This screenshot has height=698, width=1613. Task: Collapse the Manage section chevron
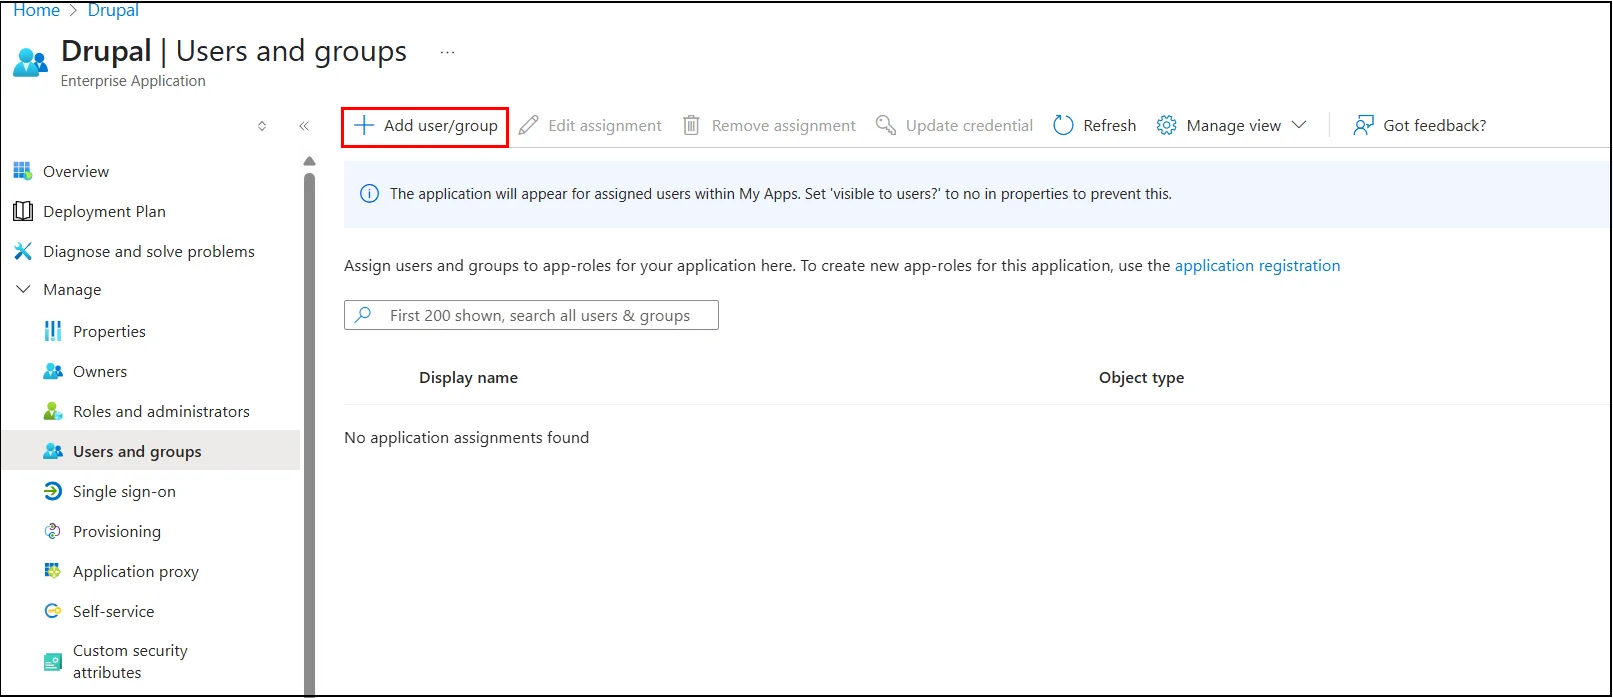[23, 289]
